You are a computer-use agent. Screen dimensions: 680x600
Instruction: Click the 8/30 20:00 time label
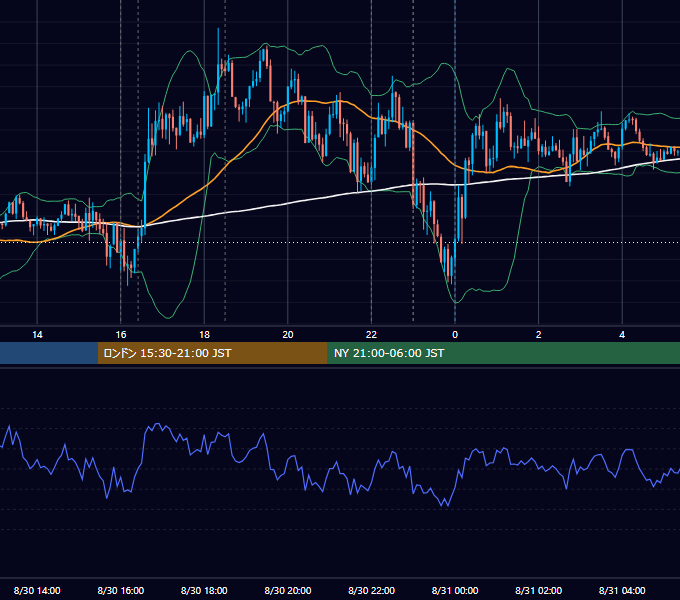pos(288,590)
